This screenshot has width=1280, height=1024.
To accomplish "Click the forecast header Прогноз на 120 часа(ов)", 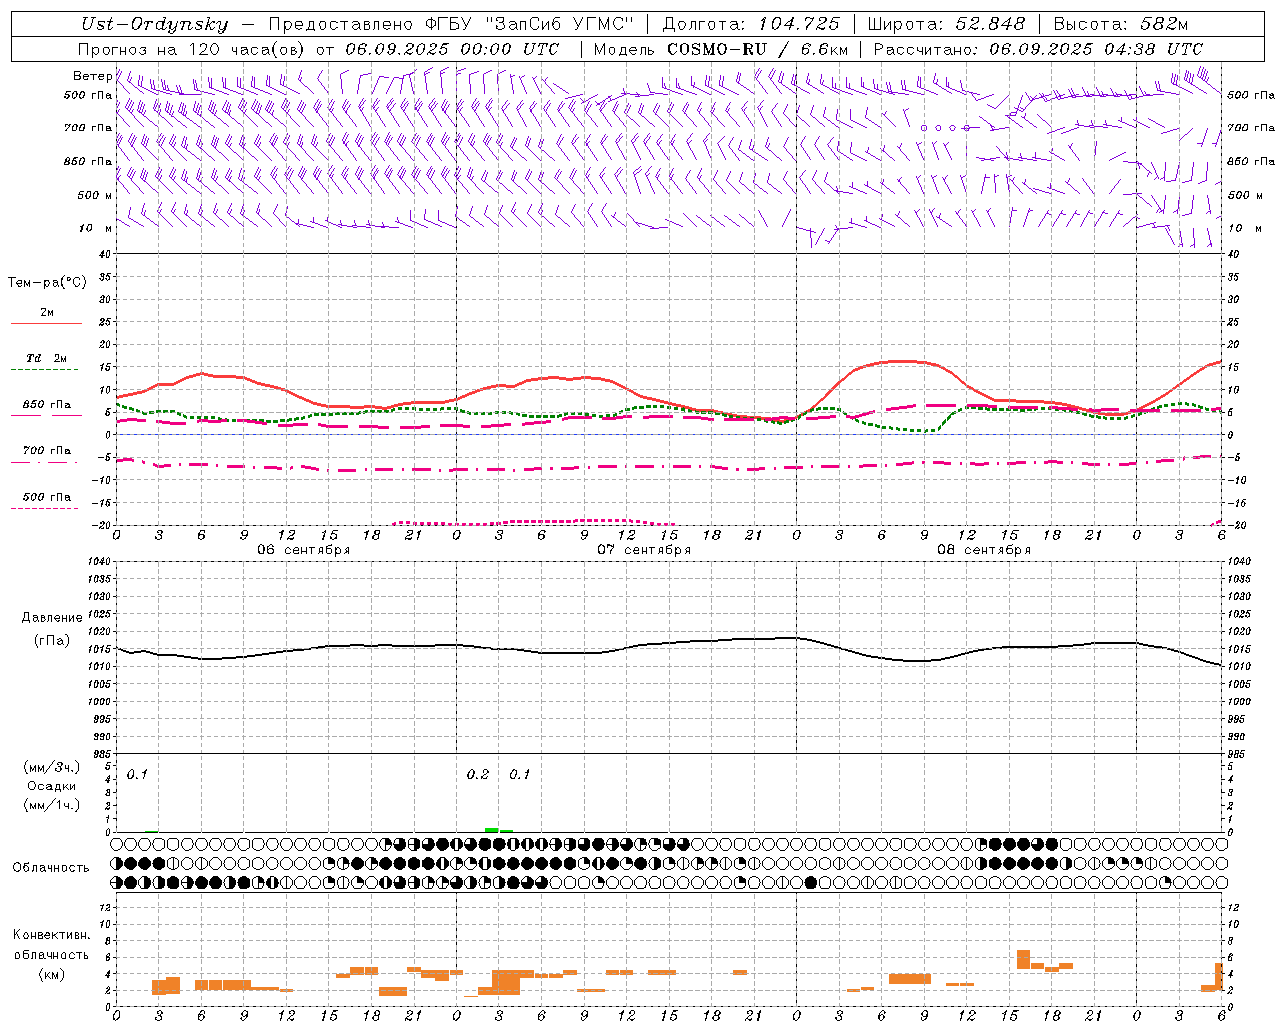I will 192,49.
